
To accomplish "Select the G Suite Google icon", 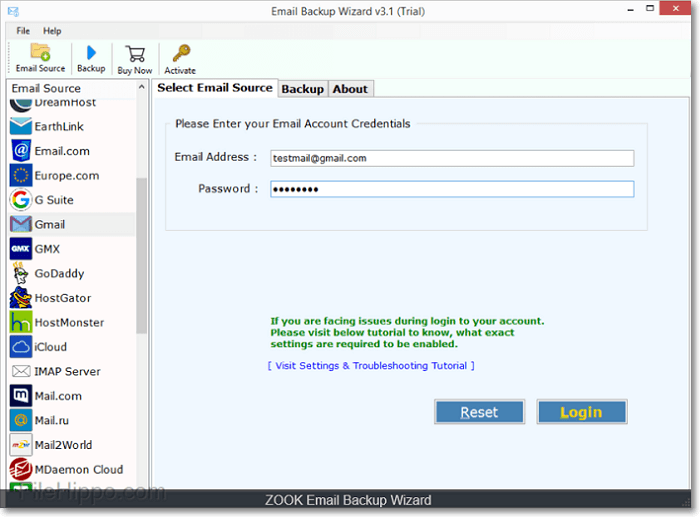I will [21, 200].
